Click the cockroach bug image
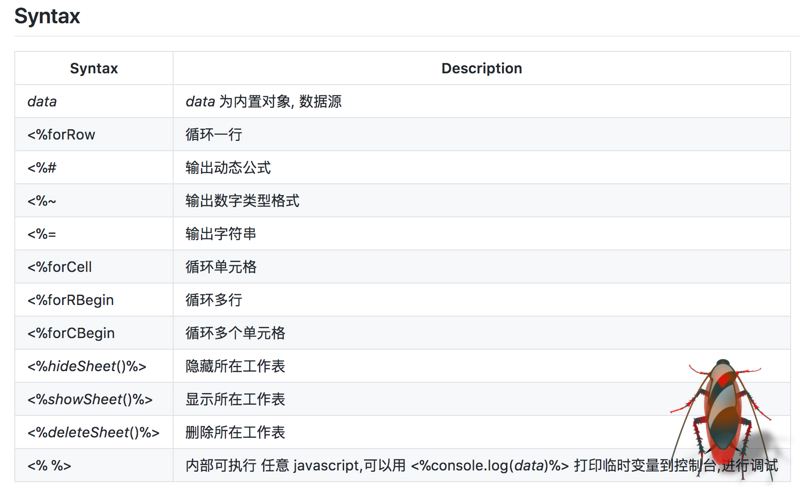This screenshot has width=800, height=491. [729, 412]
